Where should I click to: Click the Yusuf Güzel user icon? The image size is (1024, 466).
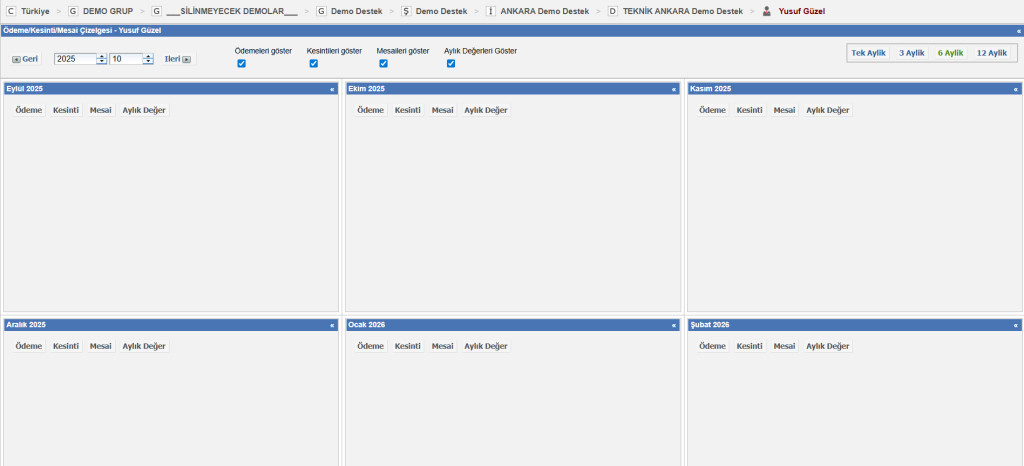pos(767,11)
